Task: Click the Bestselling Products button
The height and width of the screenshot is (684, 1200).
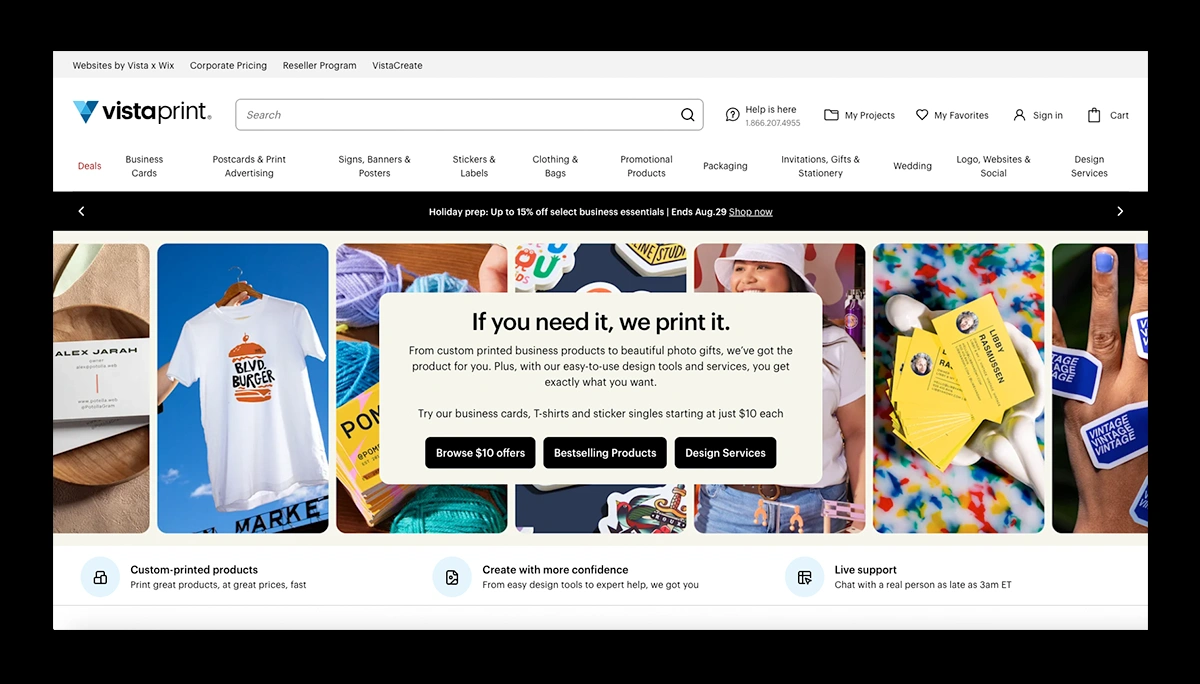Action: pos(605,453)
